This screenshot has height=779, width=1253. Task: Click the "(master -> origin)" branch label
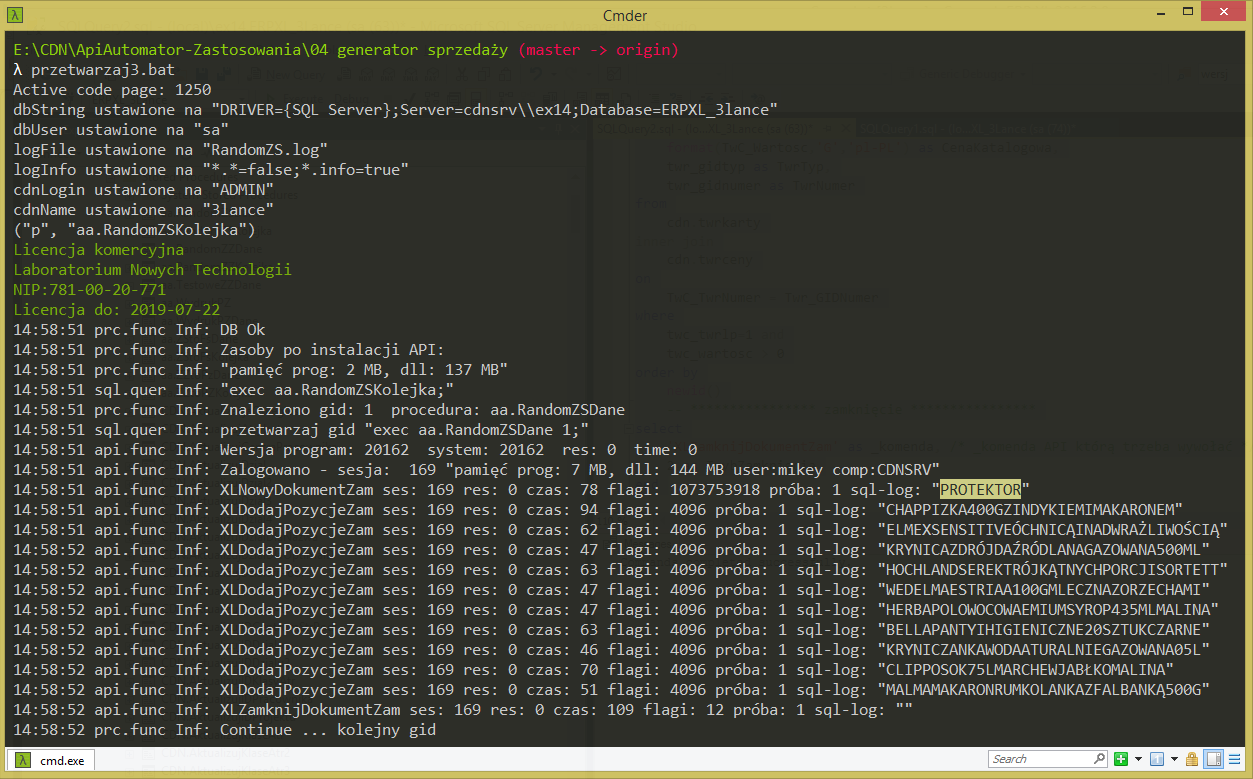(x=599, y=49)
